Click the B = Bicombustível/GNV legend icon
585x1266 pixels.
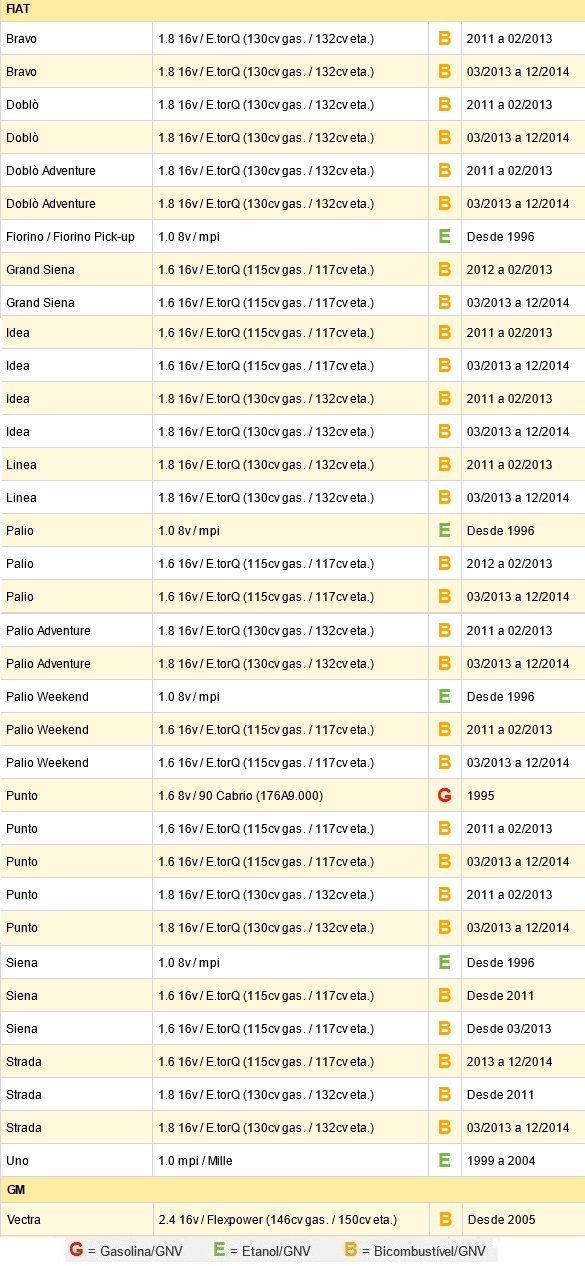(x=350, y=1250)
